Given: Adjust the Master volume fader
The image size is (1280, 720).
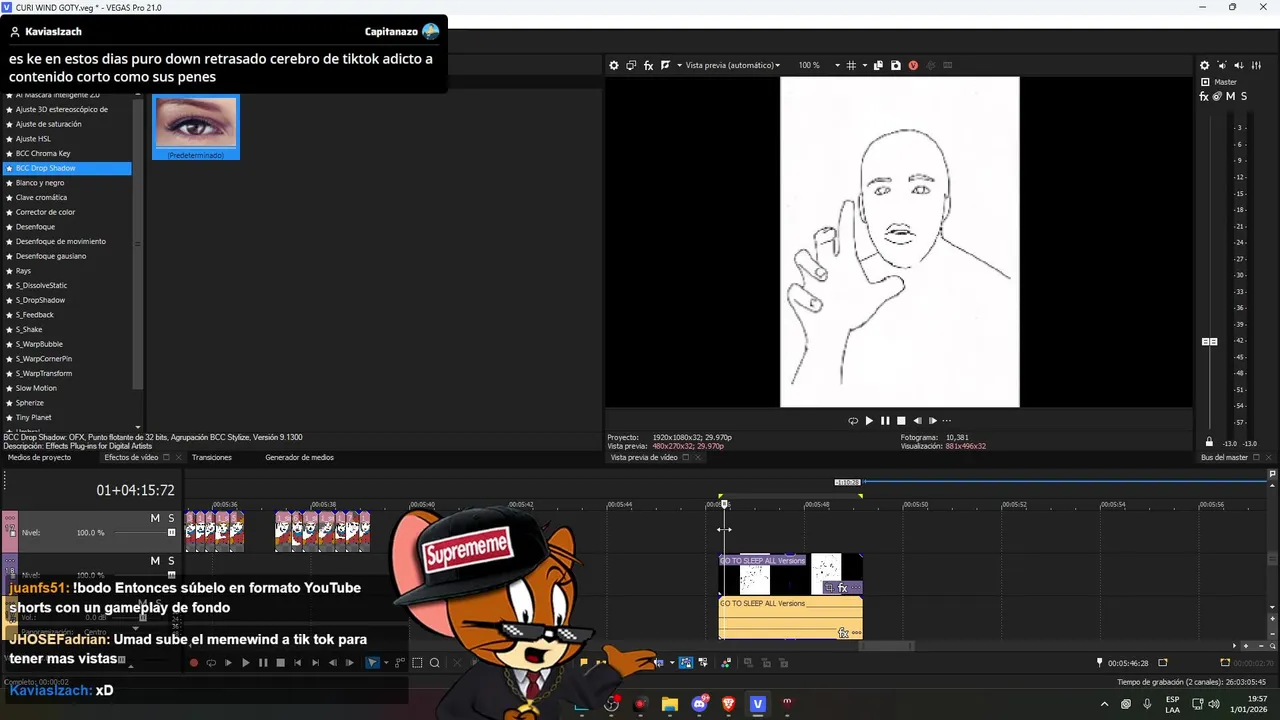Looking at the screenshot, I should point(1209,342).
